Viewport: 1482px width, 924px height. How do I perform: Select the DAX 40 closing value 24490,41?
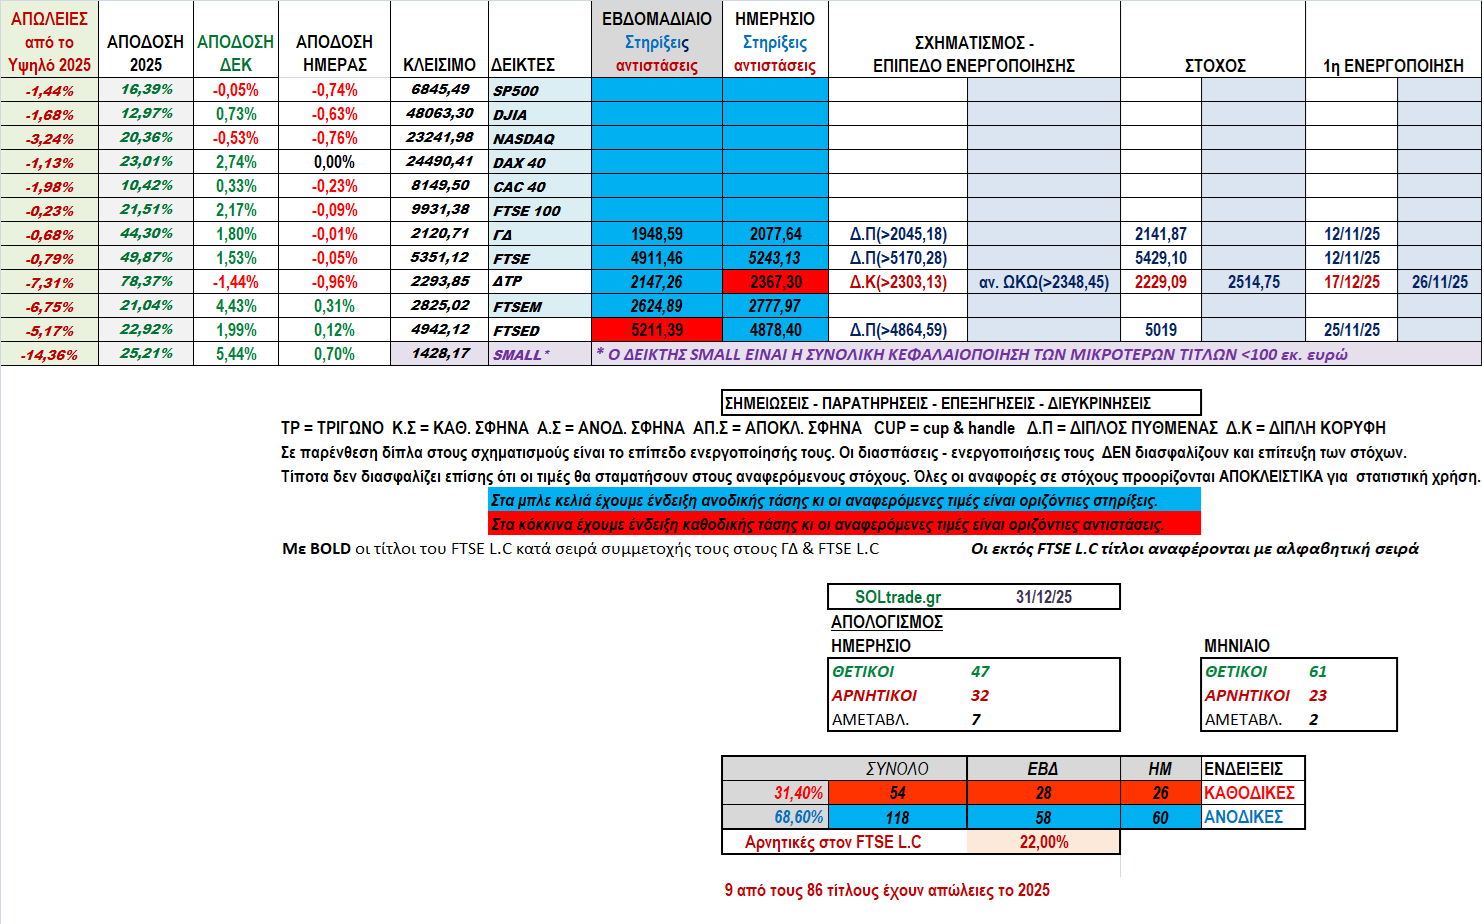click(x=439, y=162)
